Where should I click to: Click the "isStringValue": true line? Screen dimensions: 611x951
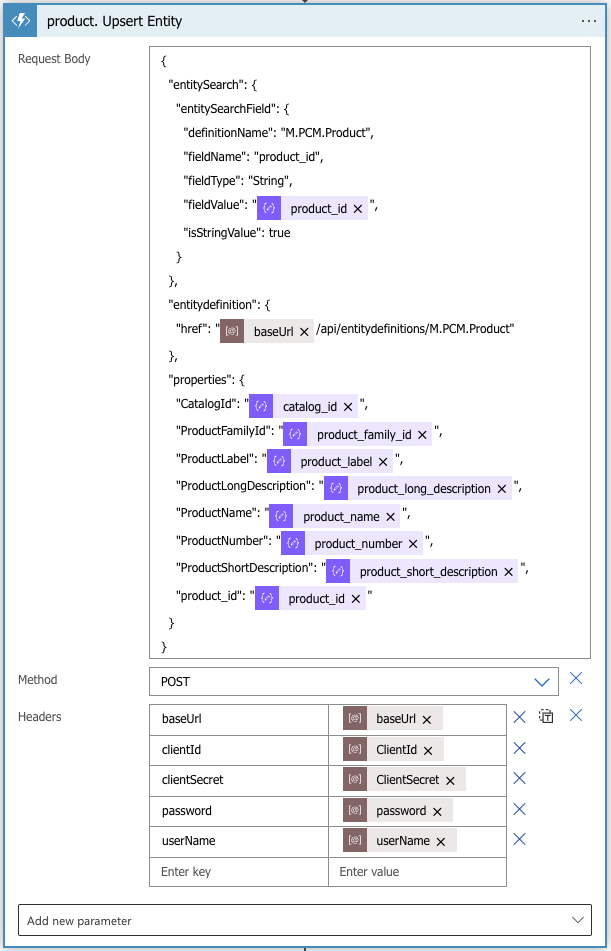tap(237, 232)
